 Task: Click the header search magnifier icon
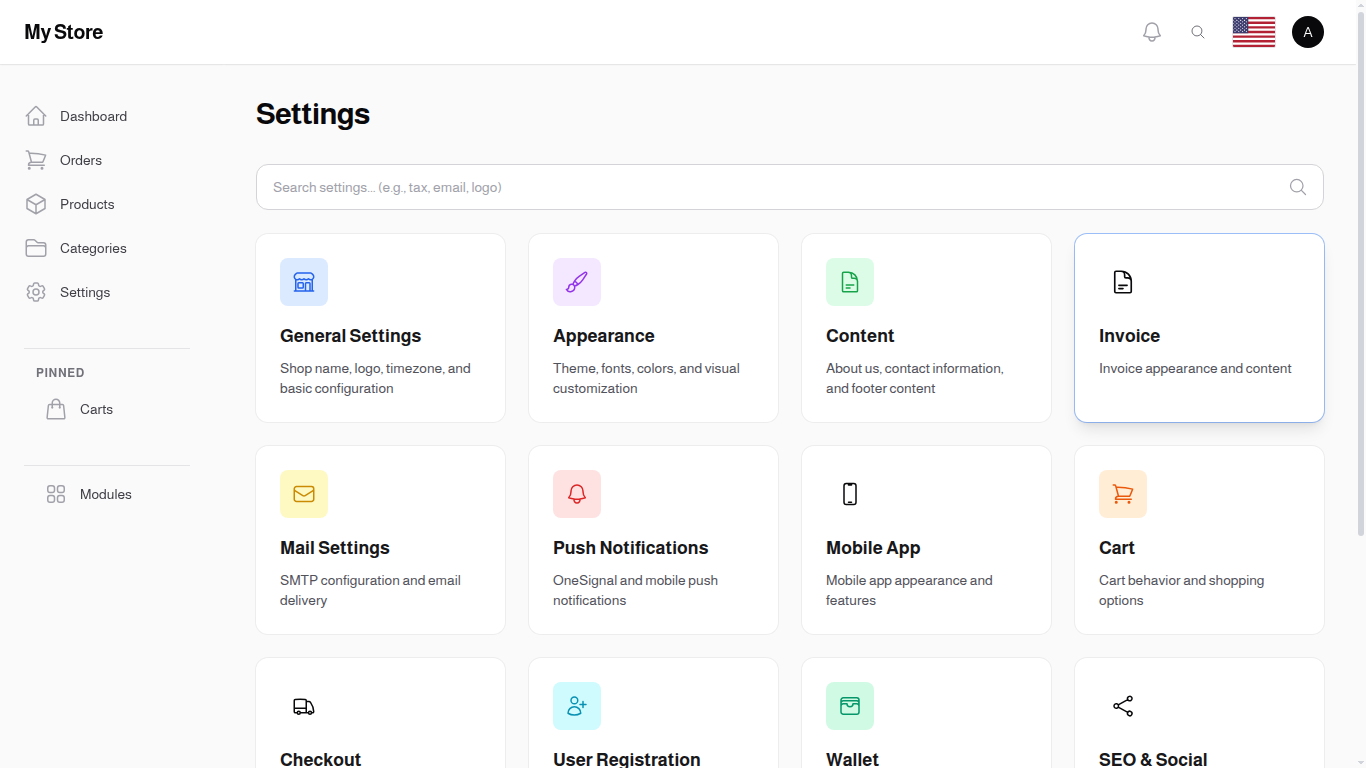tap(1198, 31)
